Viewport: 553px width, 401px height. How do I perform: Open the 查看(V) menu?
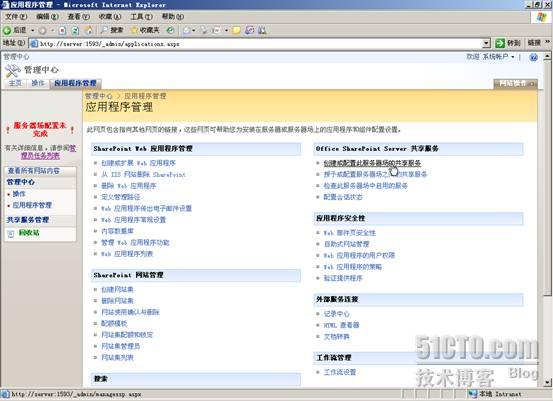tap(78, 17)
